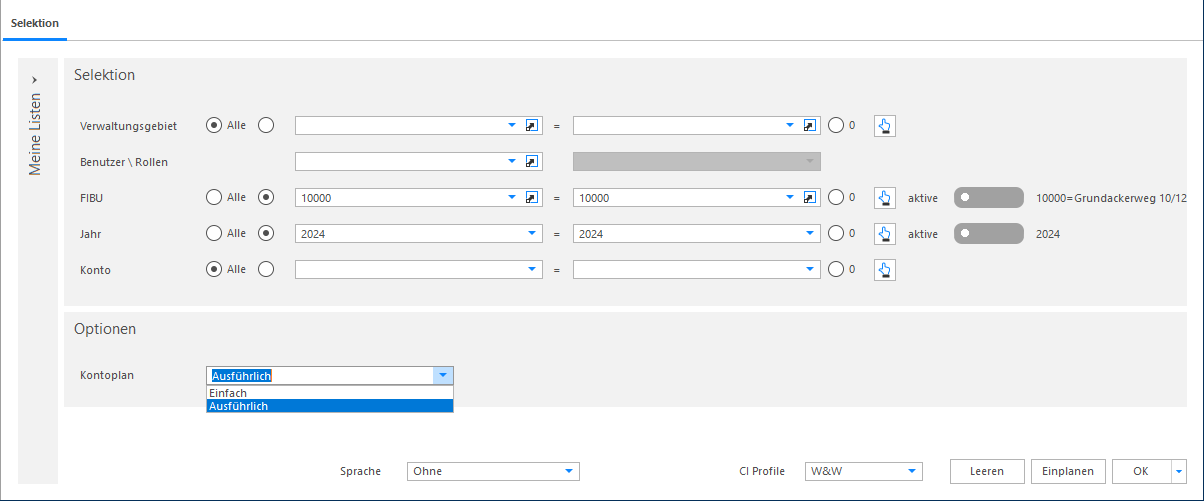
Task: Select Alle radio for Konto
Action: [213, 270]
